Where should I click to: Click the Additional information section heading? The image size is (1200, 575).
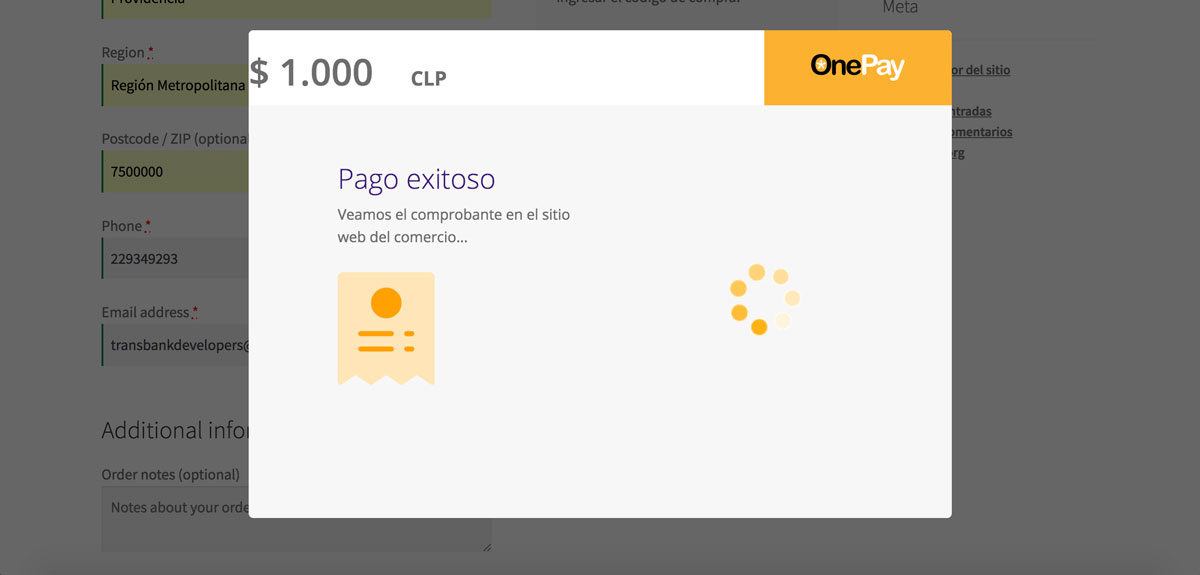[175, 430]
